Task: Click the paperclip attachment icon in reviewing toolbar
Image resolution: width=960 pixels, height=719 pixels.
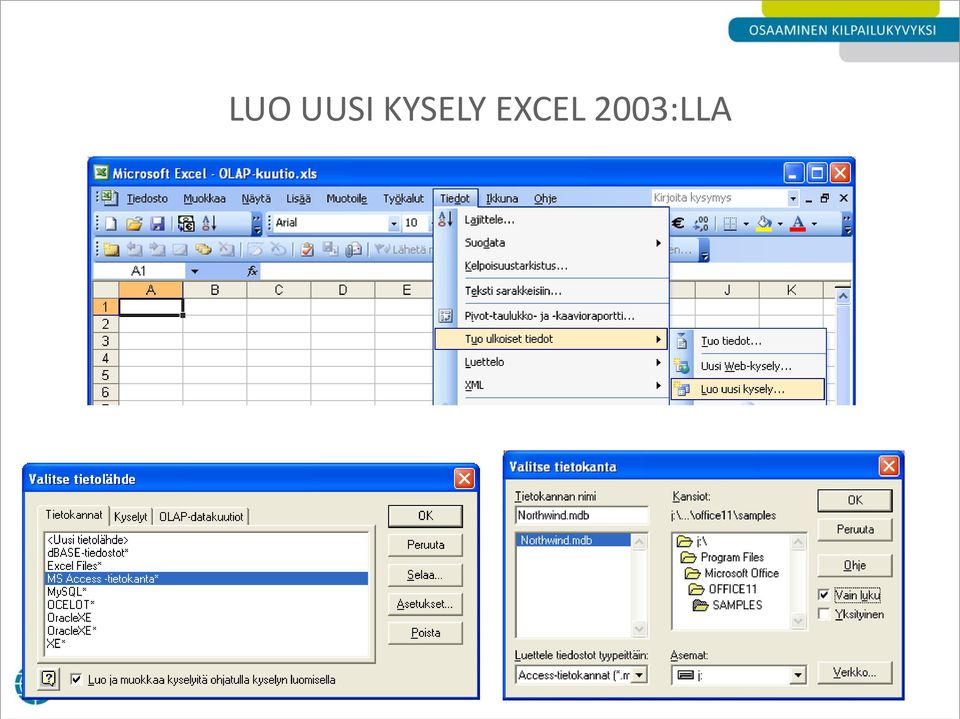Action: click(353, 249)
